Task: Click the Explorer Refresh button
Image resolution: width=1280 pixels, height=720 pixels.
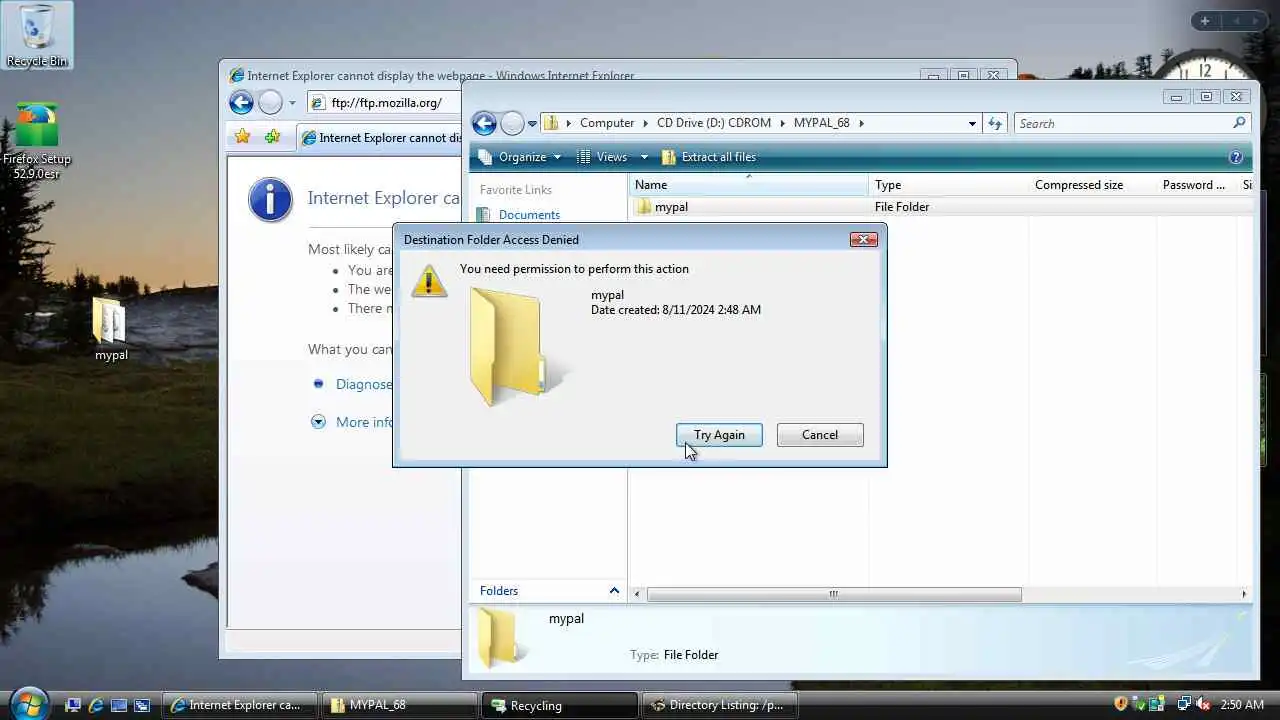Action: click(995, 123)
